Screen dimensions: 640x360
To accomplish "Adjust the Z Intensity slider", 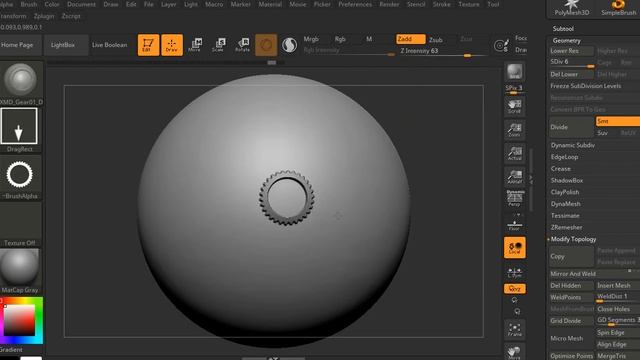I will (x=443, y=51).
